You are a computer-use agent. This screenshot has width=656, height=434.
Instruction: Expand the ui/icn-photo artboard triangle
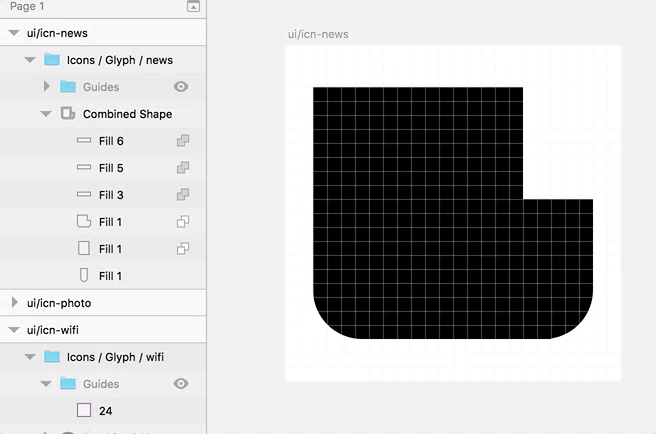(x=15, y=302)
